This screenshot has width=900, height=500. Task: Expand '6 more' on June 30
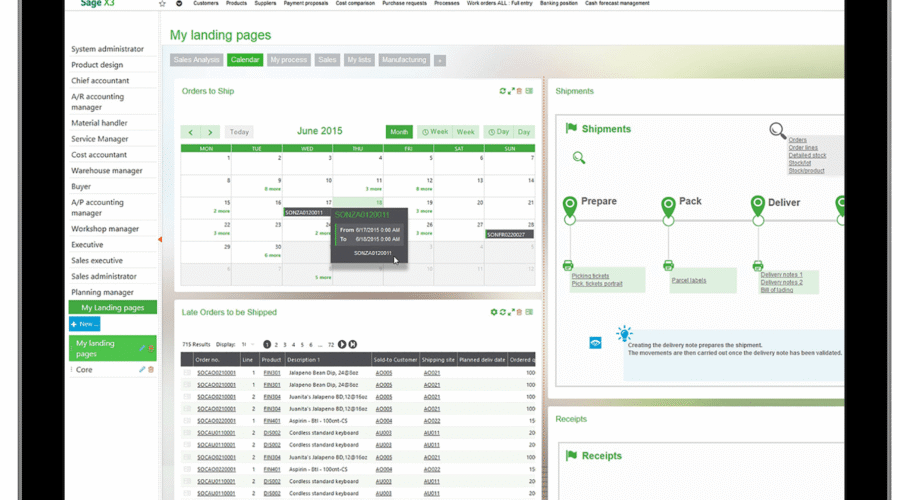[x=272, y=255]
